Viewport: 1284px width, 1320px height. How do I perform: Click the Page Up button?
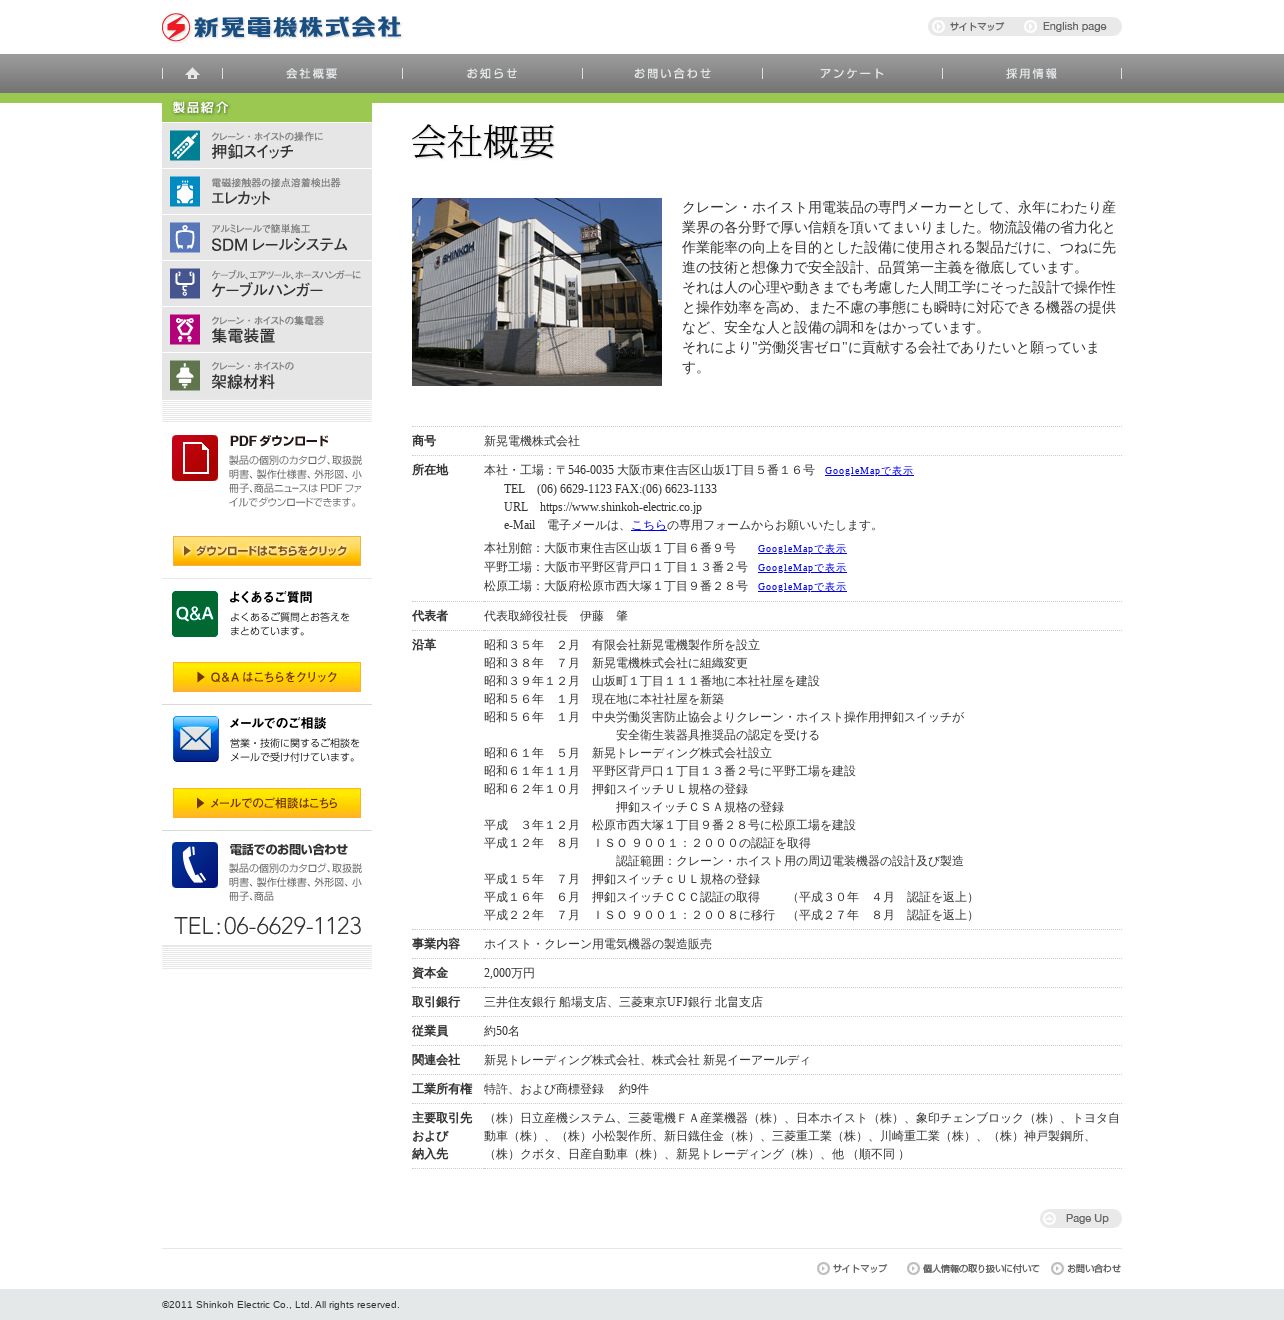1081,1218
